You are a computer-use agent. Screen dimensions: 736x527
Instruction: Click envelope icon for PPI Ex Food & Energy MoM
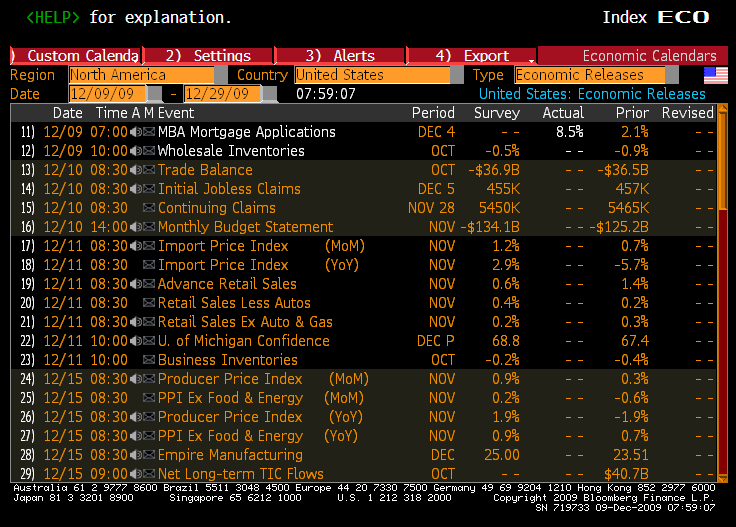click(149, 398)
